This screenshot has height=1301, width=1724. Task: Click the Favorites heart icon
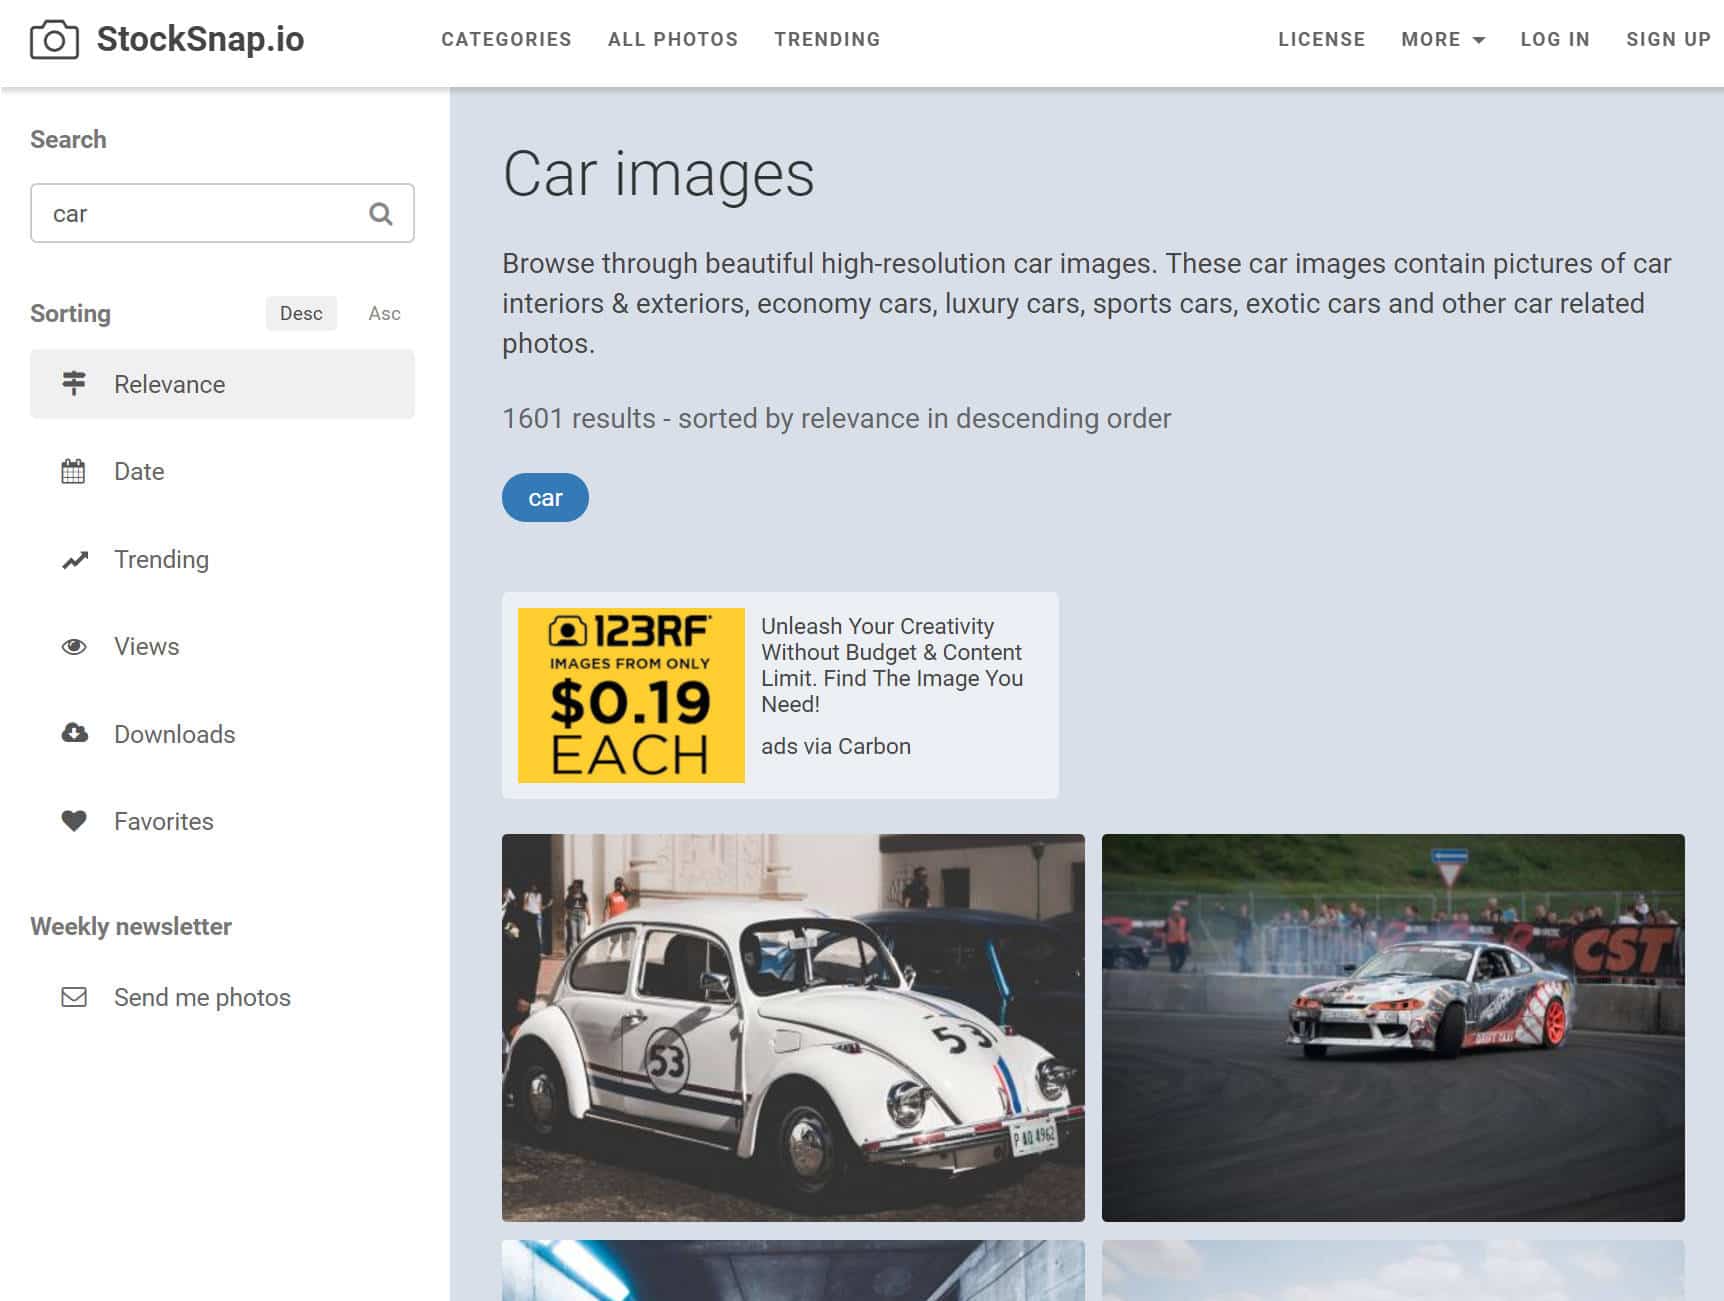[x=74, y=821]
